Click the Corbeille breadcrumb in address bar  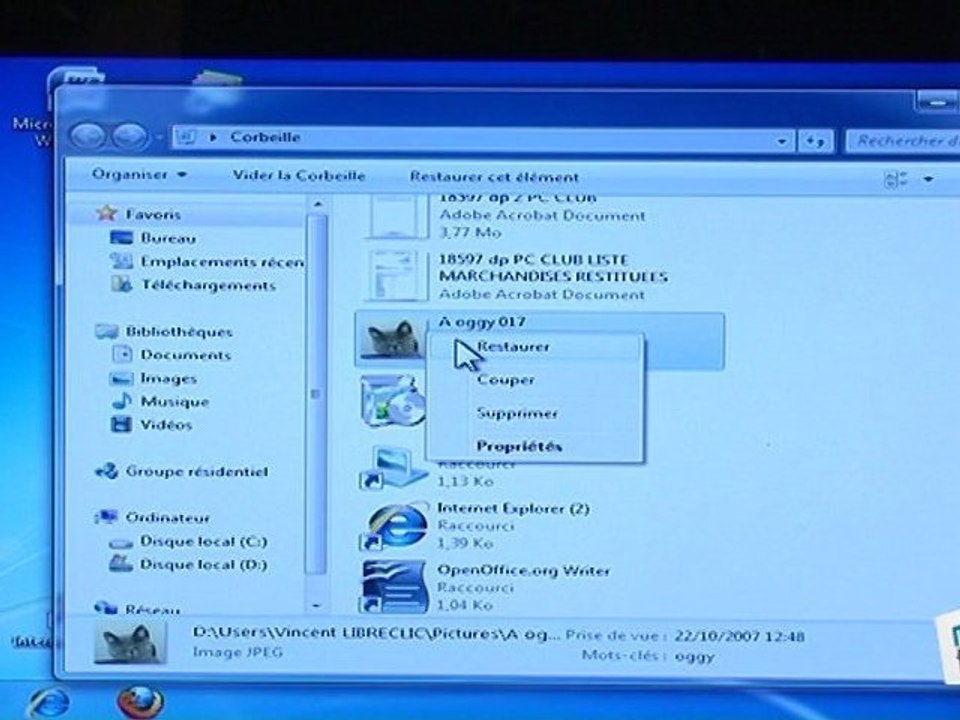265,137
